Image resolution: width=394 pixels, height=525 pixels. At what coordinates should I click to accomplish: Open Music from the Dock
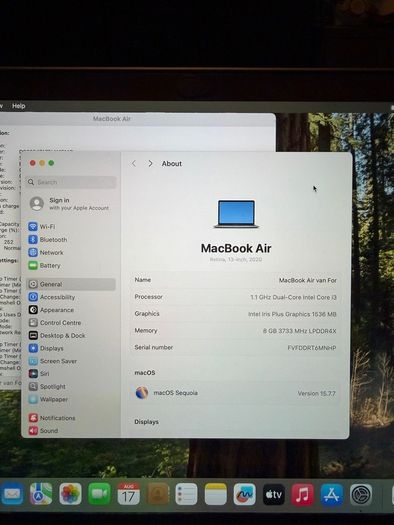click(x=303, y=494)
